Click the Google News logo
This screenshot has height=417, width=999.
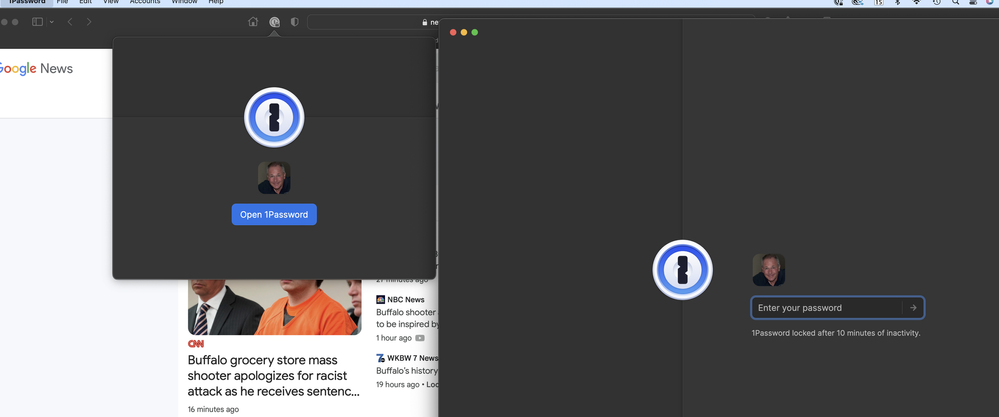pos(36,69)
